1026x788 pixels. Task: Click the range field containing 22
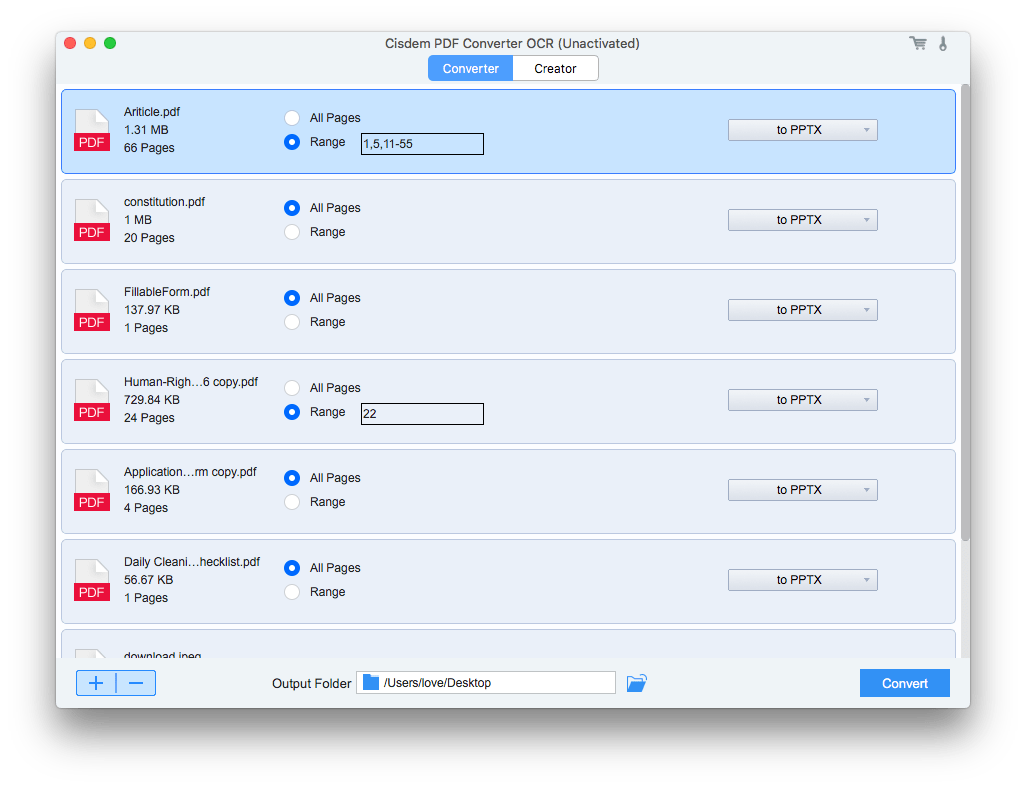pyautogui.click(x=422, y=414)
